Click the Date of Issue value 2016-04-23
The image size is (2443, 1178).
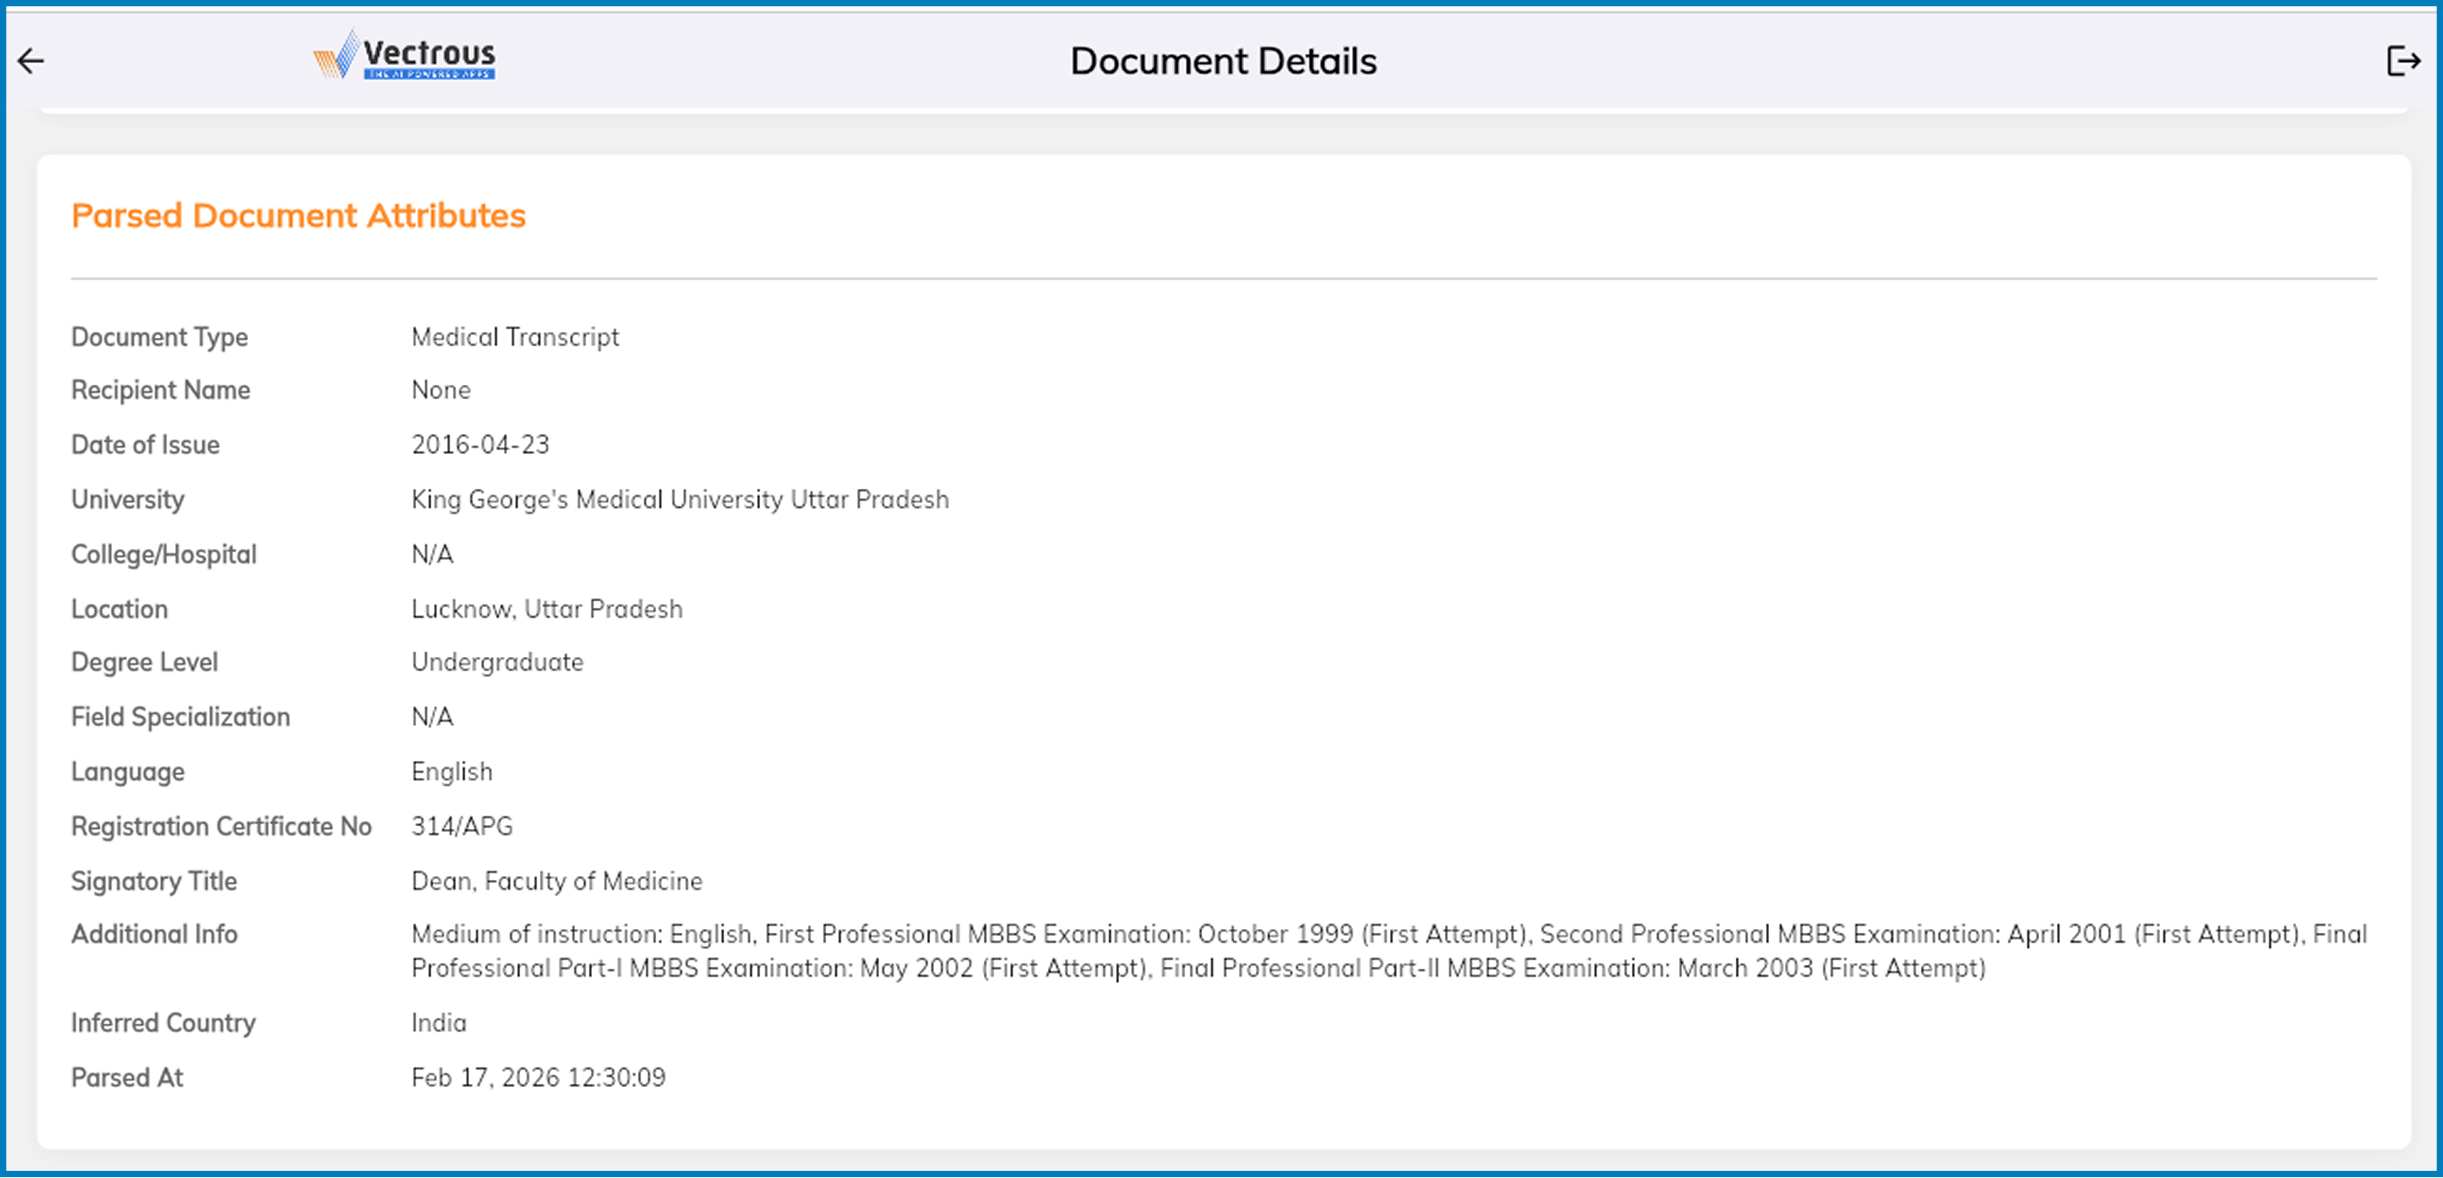[480, 444]
